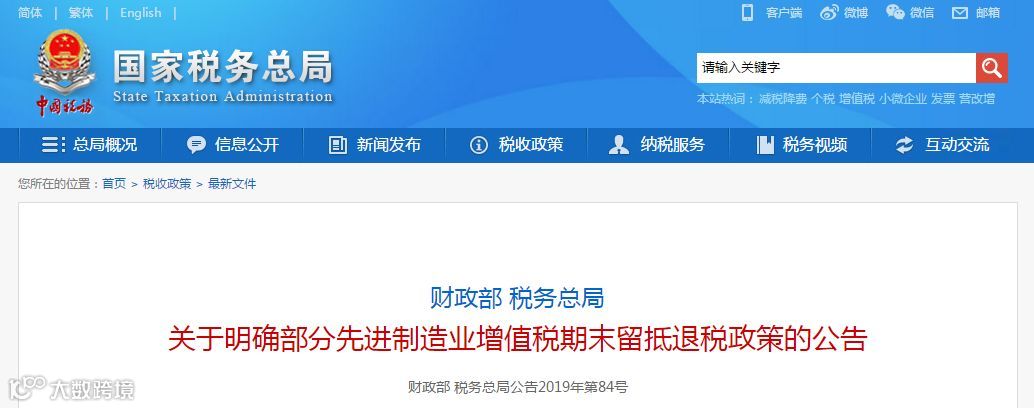Screen dimensions: 1034x408
Task: Open the 微信 WeChat icon
Action: [895, 12]
